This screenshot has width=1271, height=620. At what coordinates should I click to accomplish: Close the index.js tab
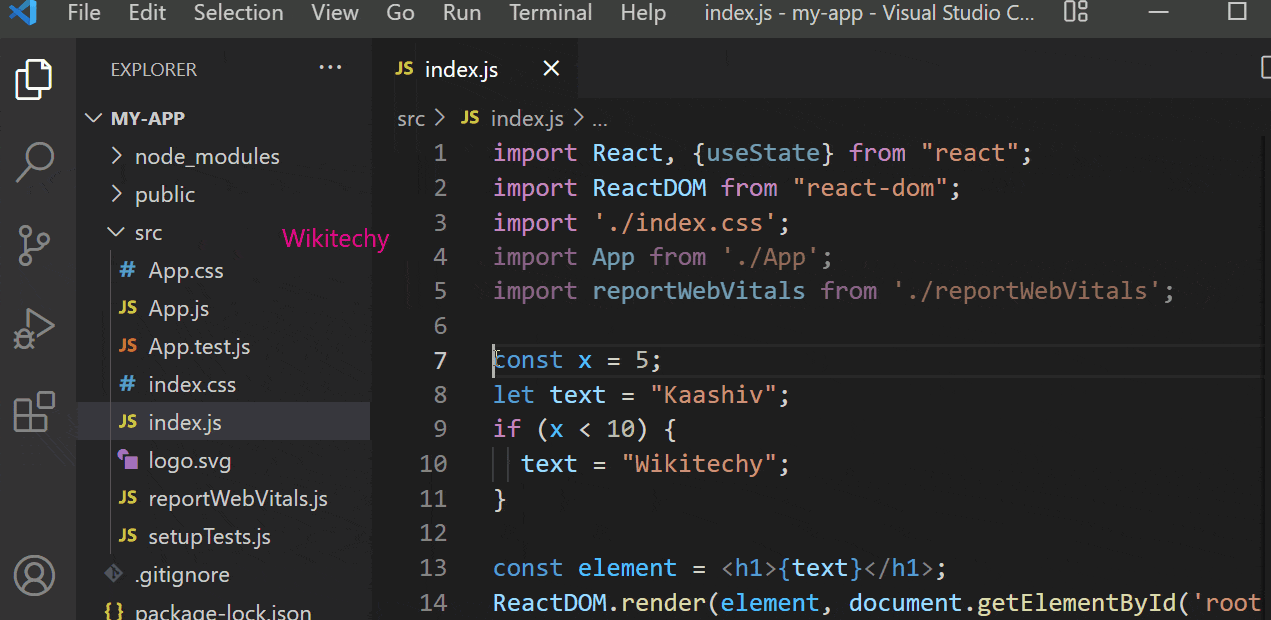(x=551, y=69)
